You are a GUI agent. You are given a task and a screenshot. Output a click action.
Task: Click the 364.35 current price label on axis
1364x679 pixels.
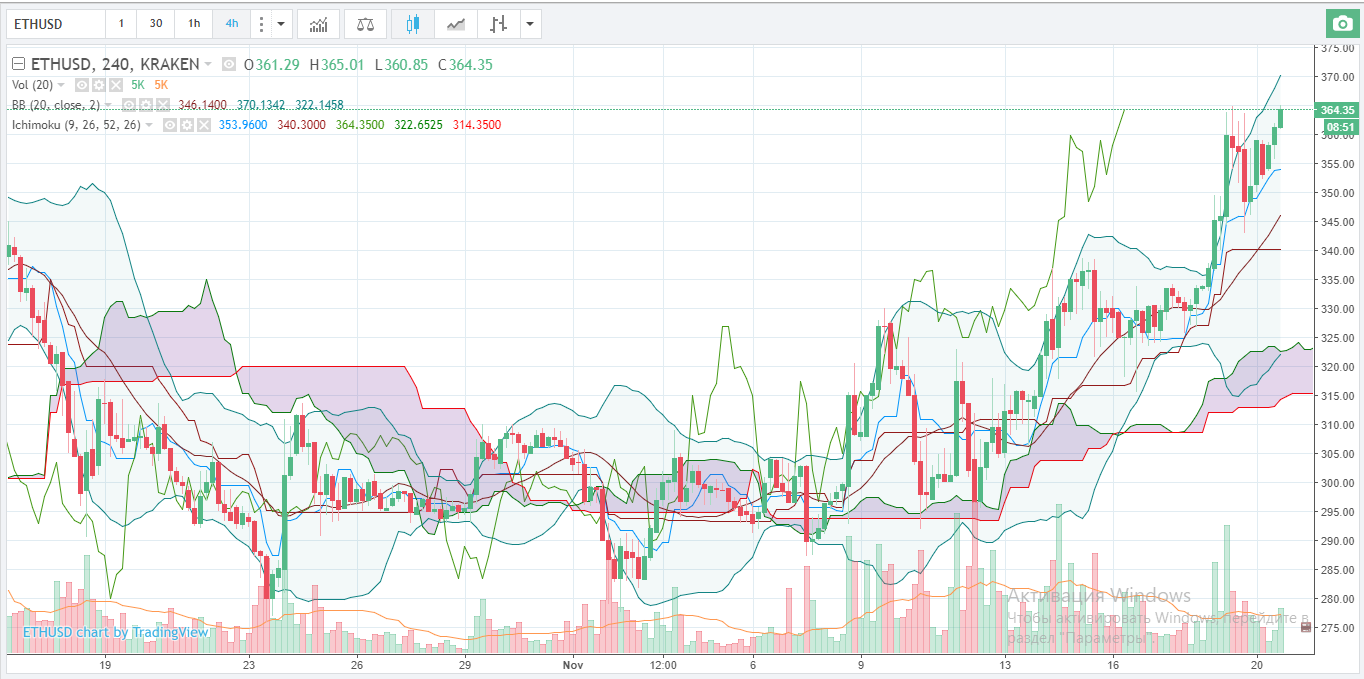click(x=1337, y=110)
